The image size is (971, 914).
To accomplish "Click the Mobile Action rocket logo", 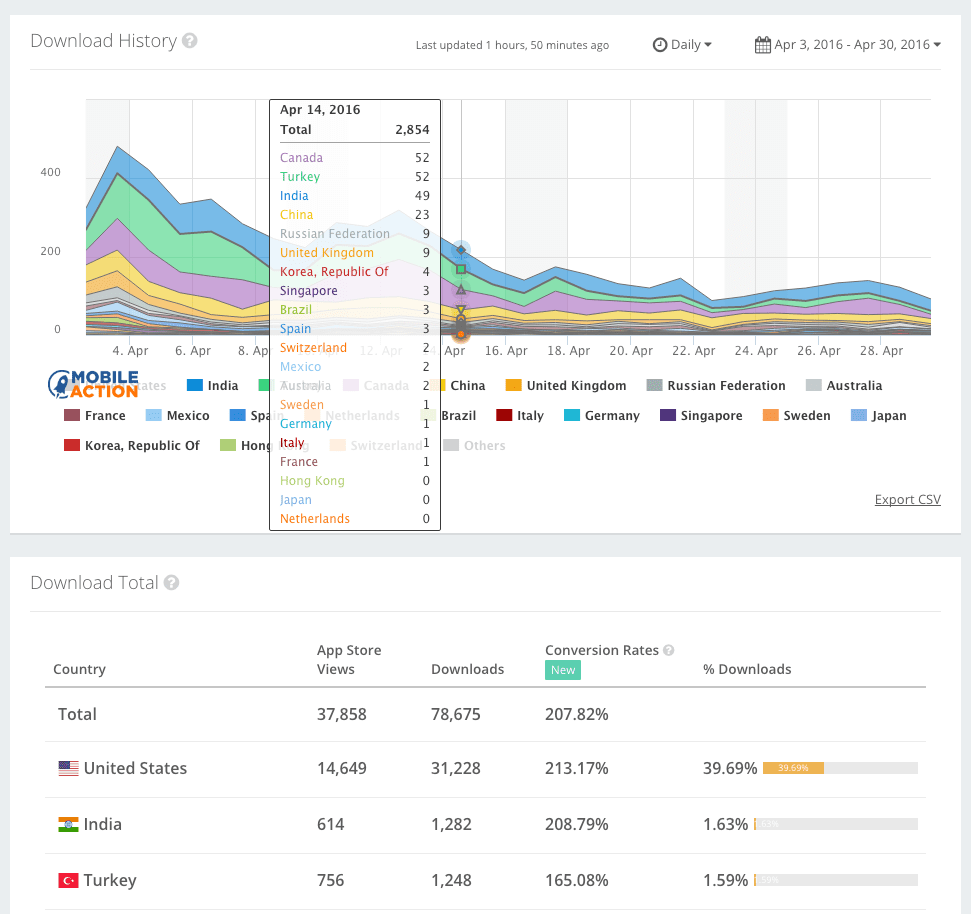I will (60, 383).
